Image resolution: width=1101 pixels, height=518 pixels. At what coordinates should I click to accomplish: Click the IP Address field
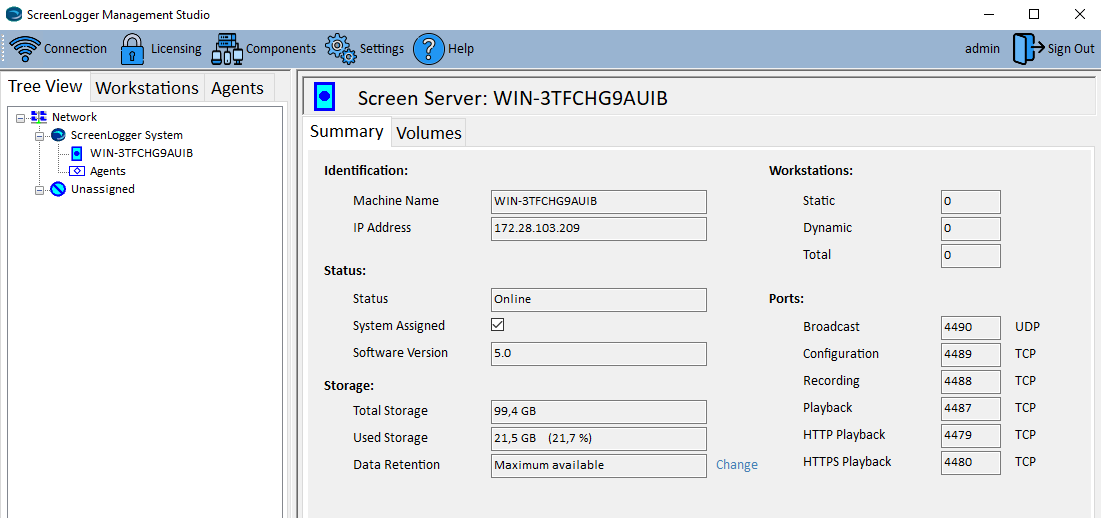tap(598, 228)
